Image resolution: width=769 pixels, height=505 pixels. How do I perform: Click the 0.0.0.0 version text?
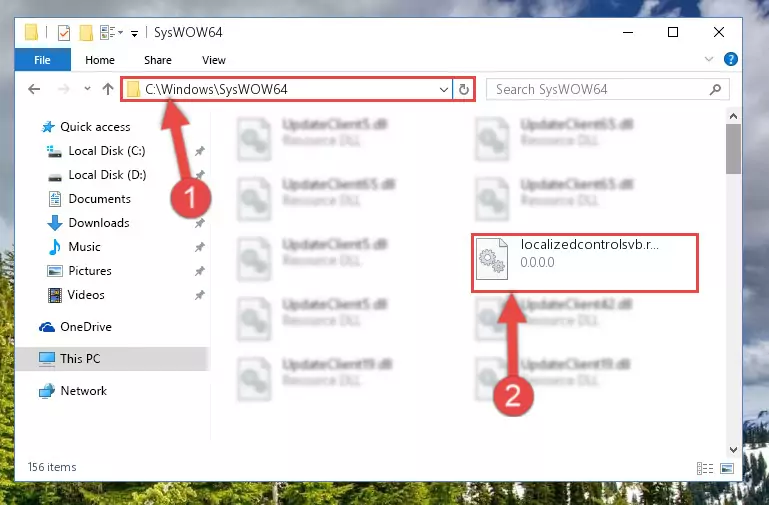click(537, 262)
